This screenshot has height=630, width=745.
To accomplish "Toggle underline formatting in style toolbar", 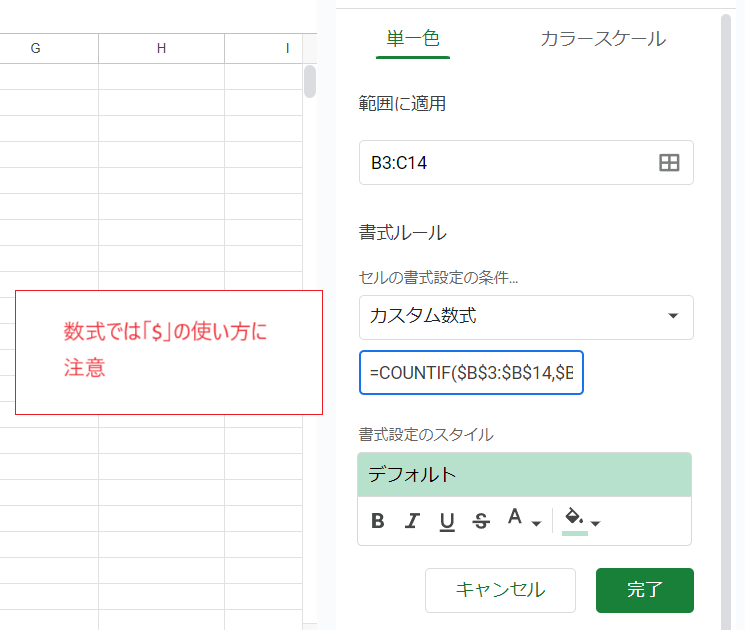I will 447,521.
